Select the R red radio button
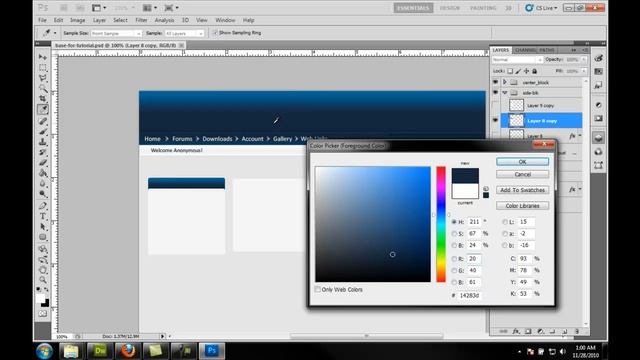 point(454,259)
